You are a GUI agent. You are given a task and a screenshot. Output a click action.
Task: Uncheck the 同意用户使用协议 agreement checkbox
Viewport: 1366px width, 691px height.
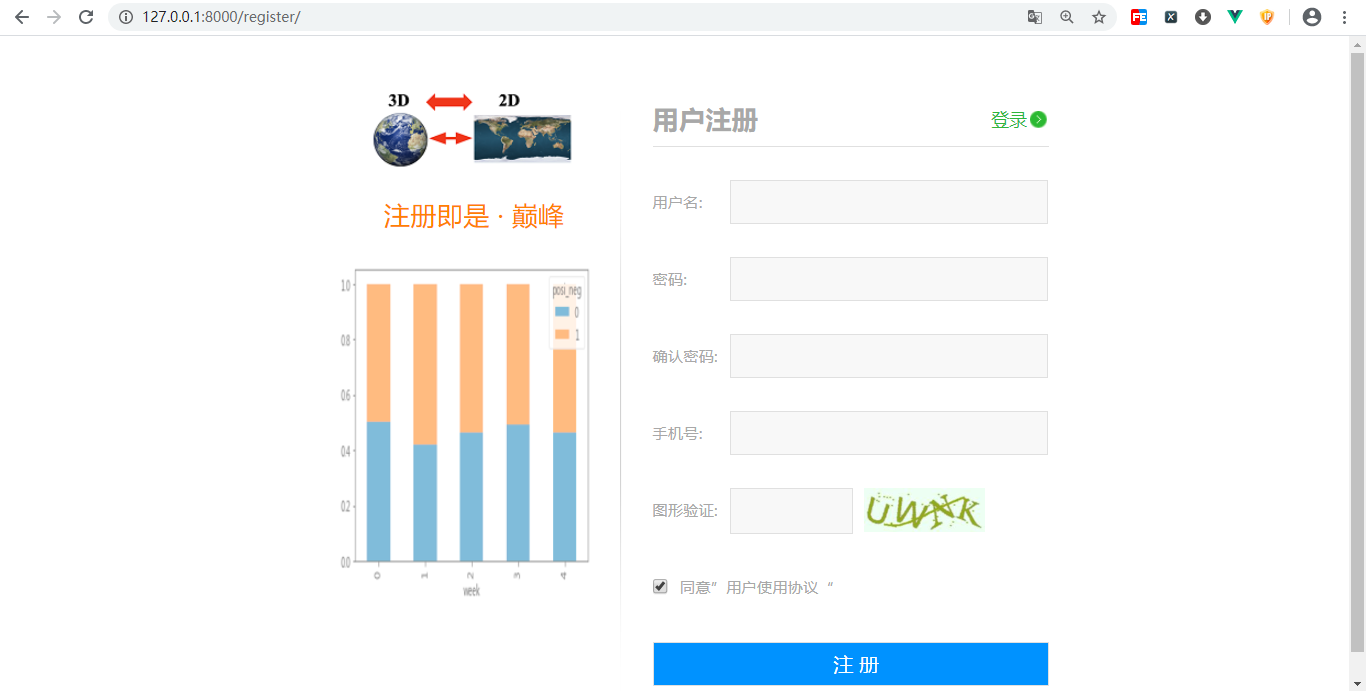pos(660,586)
